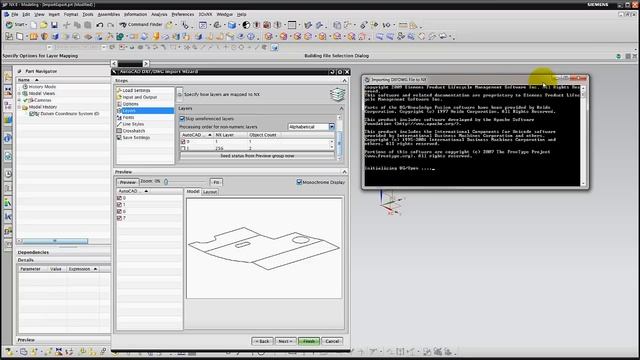The width and height of the screenshot is (640, 360).
Task: Open the Insert menu
Action: (54, 14)
